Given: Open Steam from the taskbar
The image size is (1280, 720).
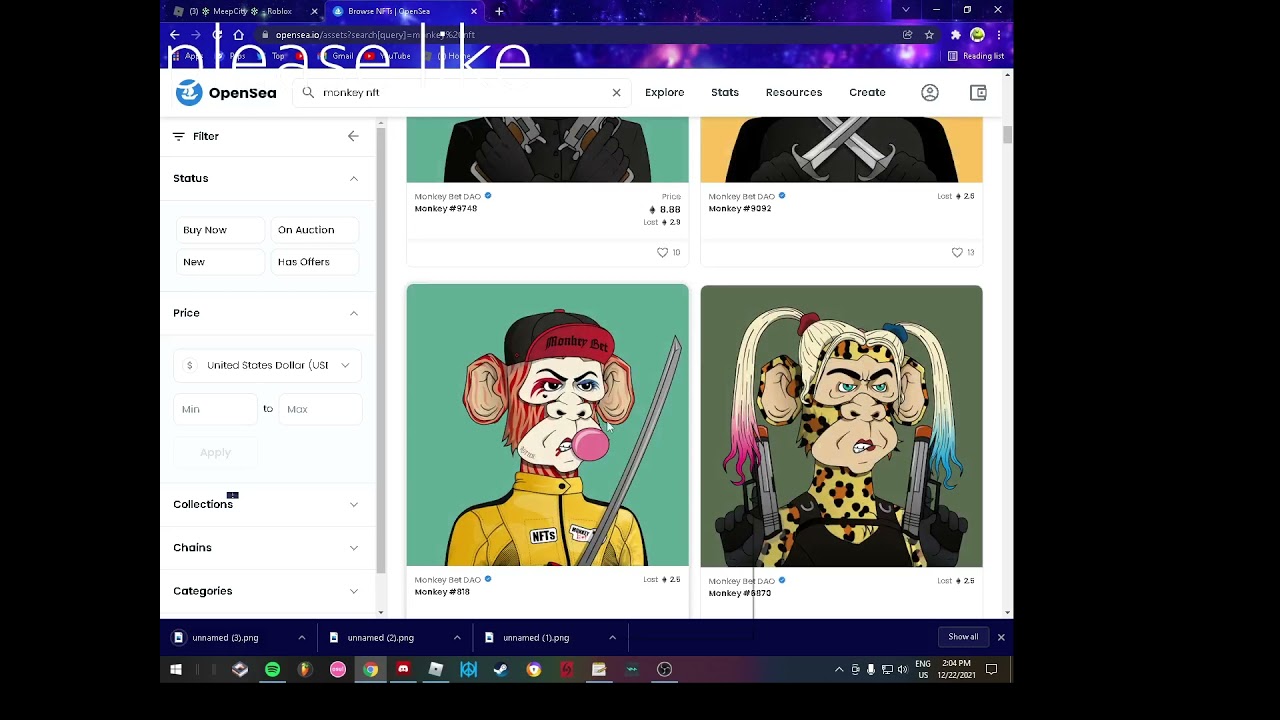Looking at the screenshot, I should coord(501,669).
